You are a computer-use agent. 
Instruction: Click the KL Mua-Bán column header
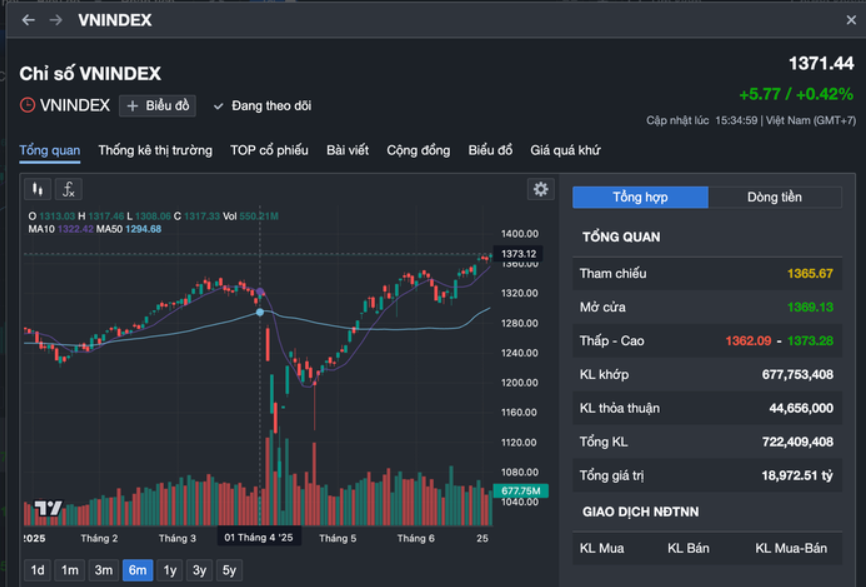791,548
